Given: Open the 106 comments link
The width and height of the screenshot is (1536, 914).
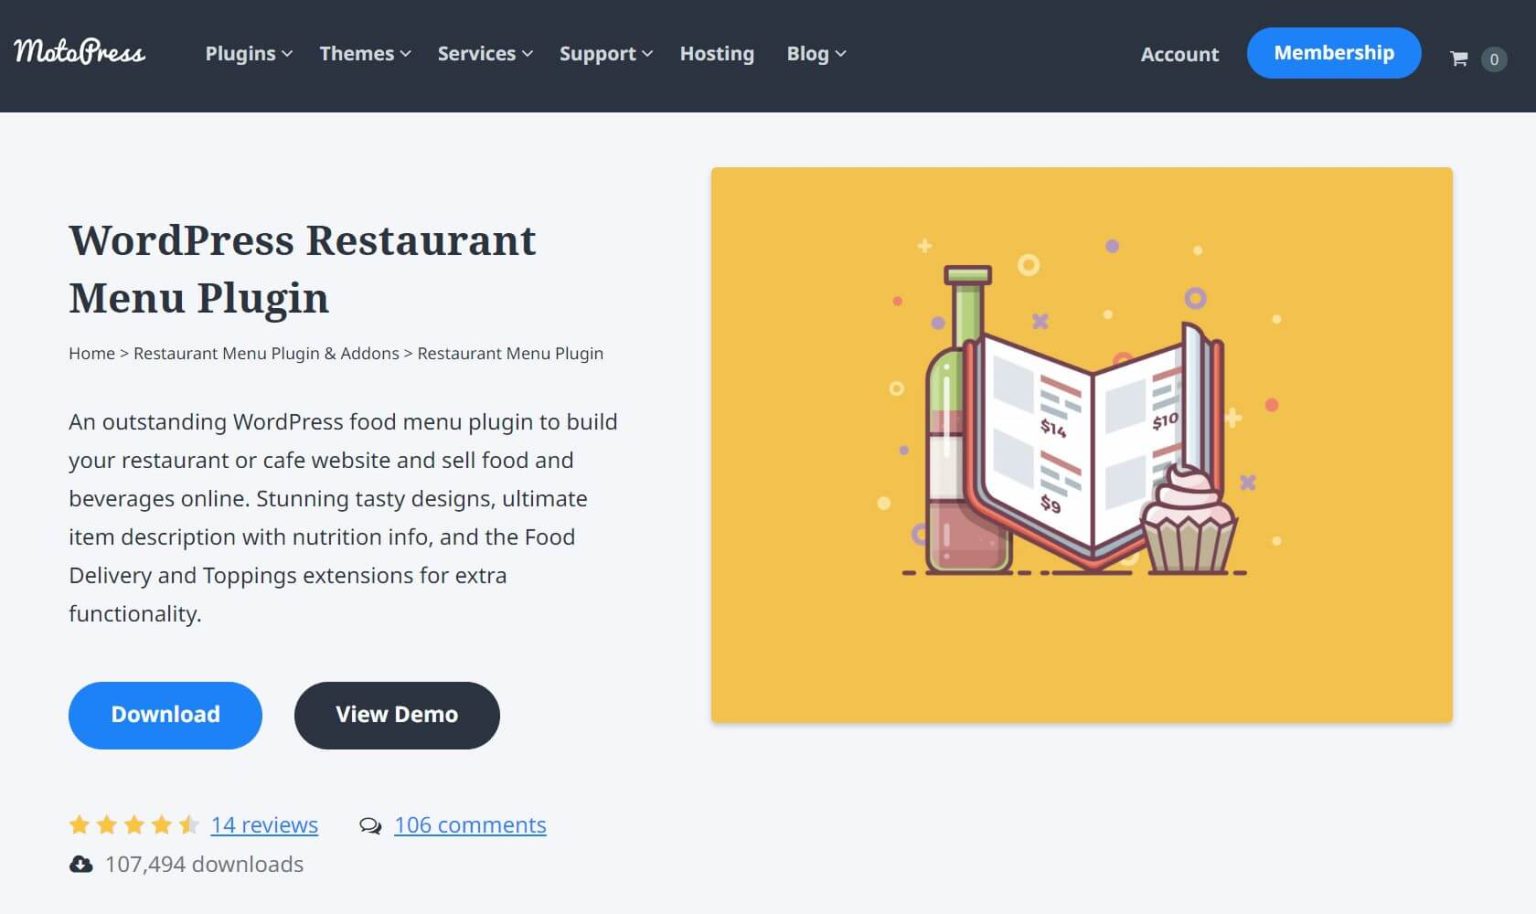Looking at the screenshot, I should (x=470, y=825).
